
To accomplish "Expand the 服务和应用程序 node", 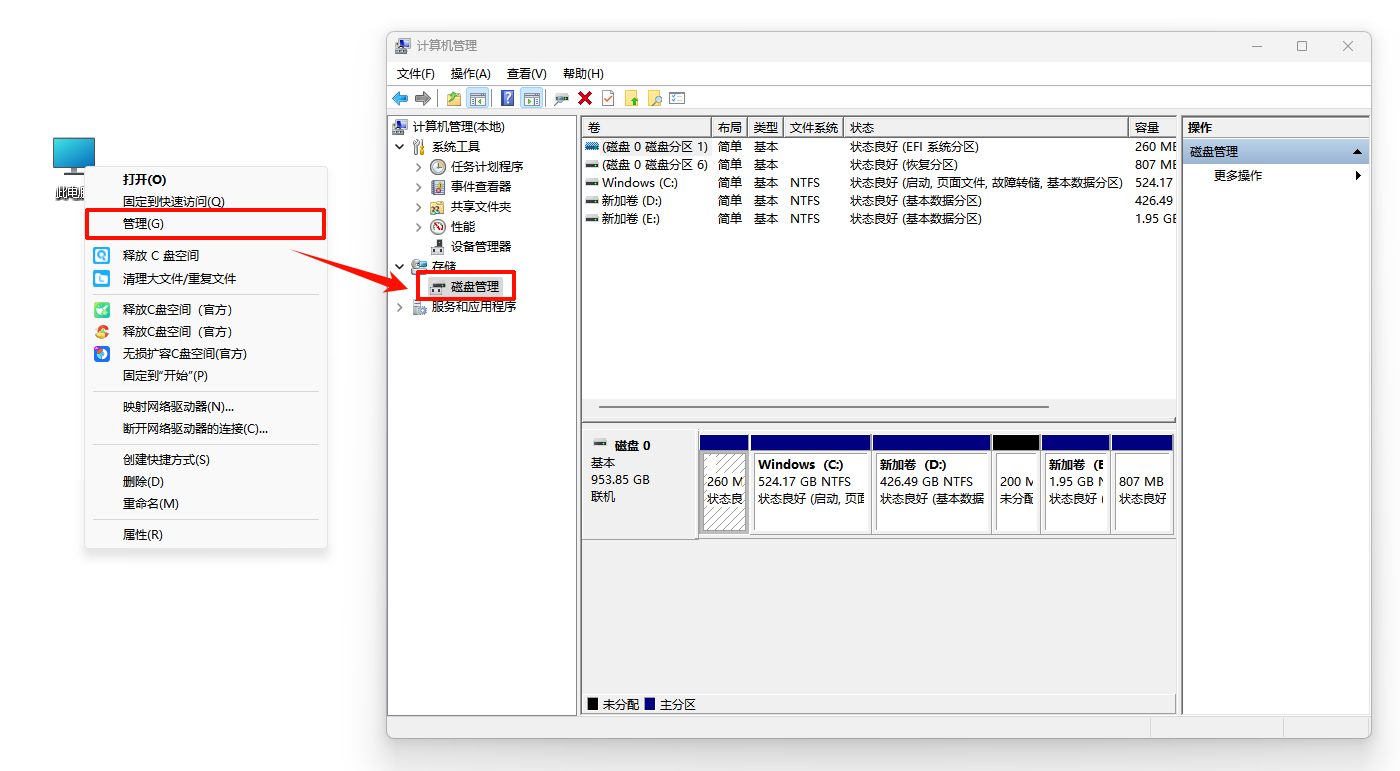I will 400,307.
